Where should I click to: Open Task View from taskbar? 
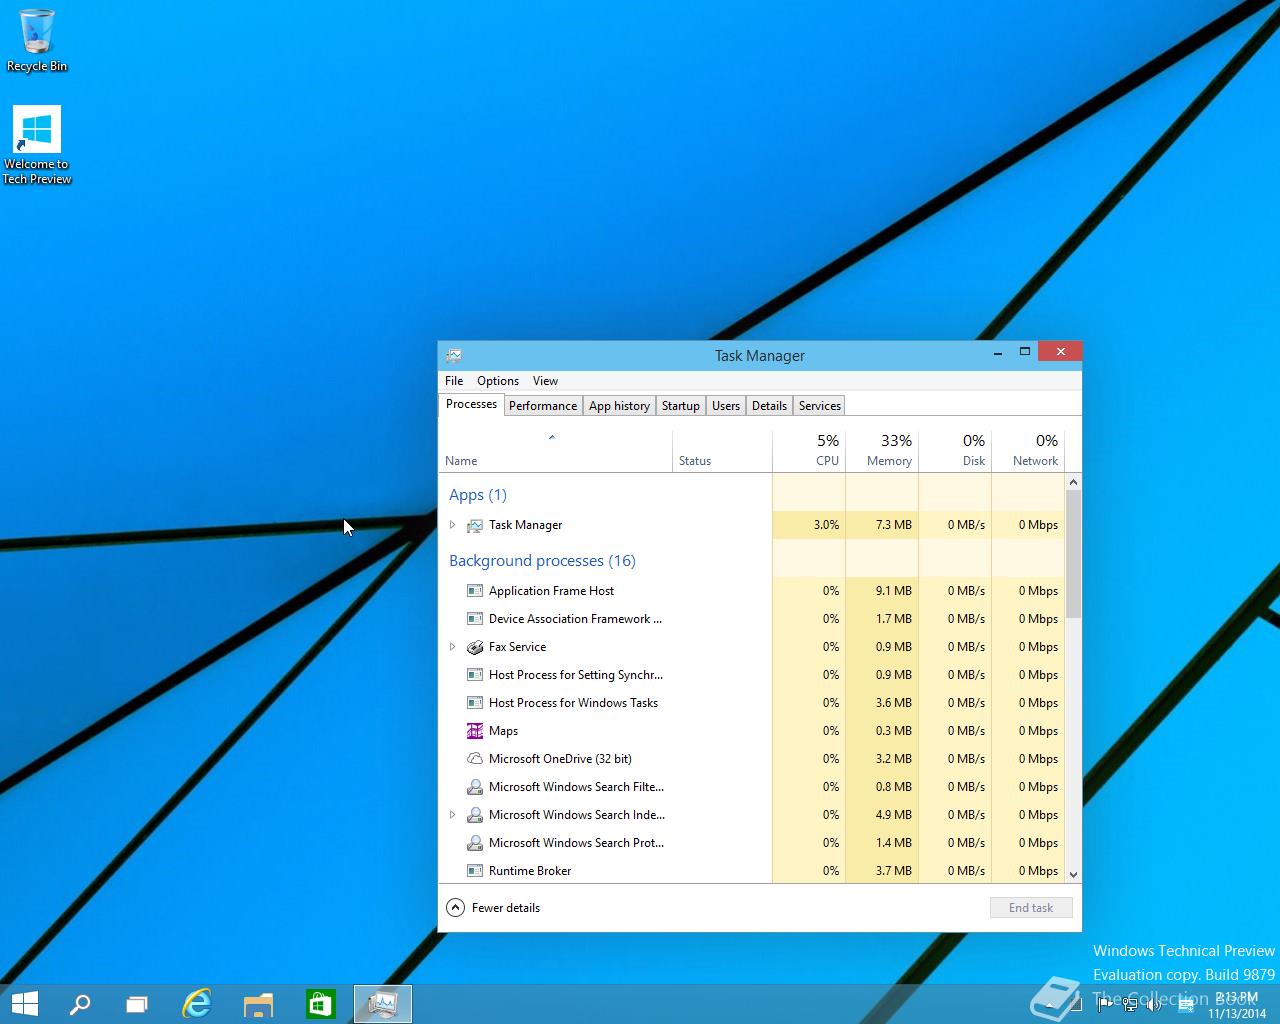[x=137, y=1003]
